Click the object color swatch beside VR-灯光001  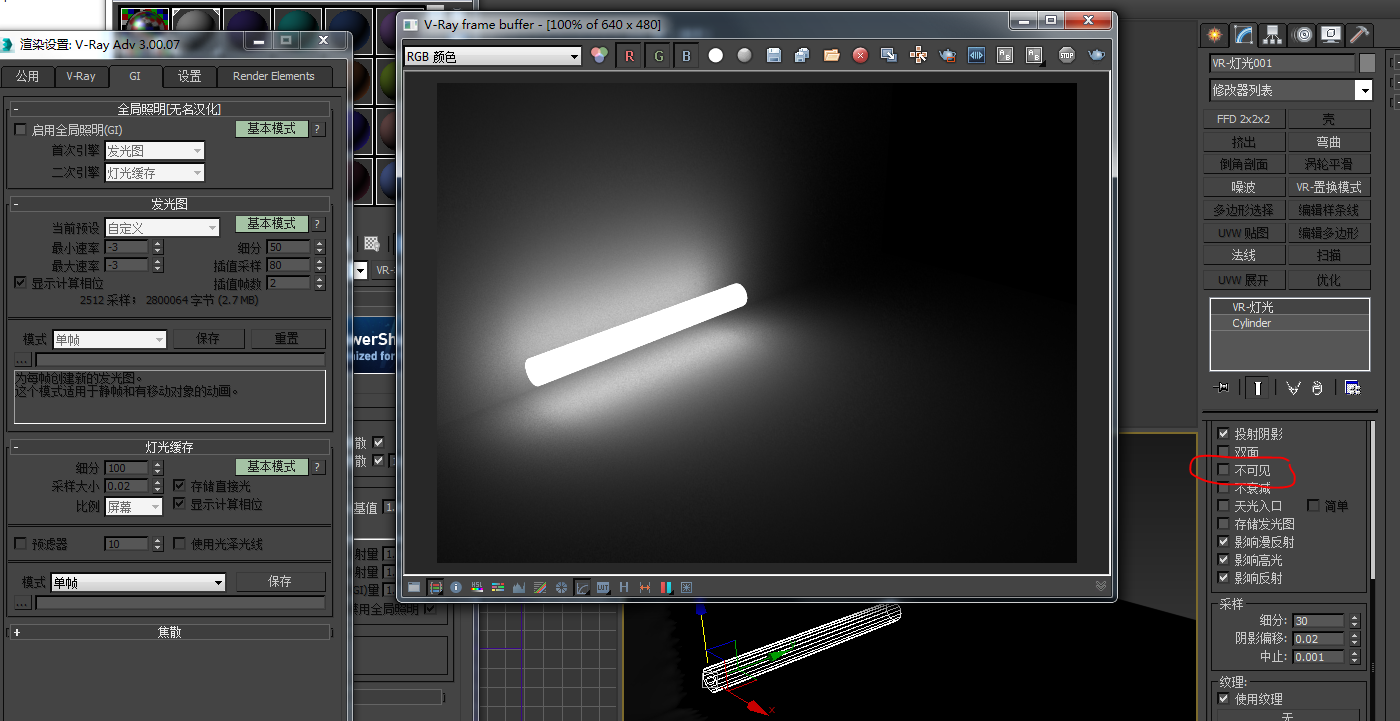pyautogui.click(x=1367, y=63)
